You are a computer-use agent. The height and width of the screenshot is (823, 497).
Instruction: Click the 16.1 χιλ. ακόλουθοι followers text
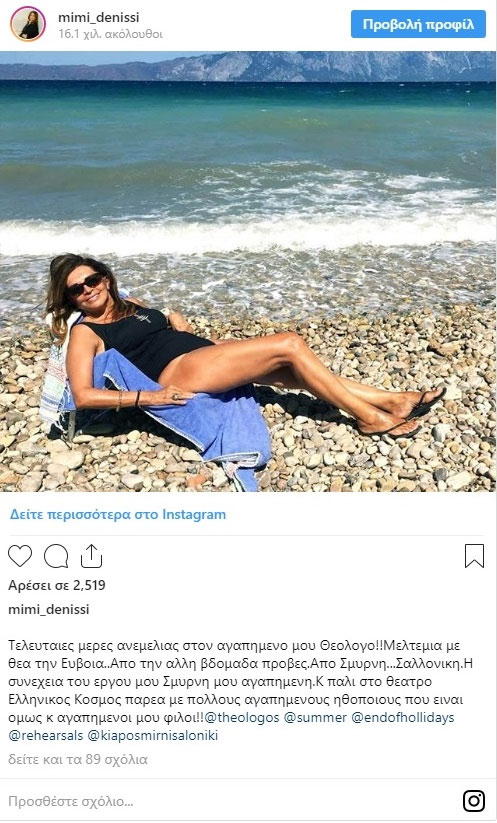point(110,34)
